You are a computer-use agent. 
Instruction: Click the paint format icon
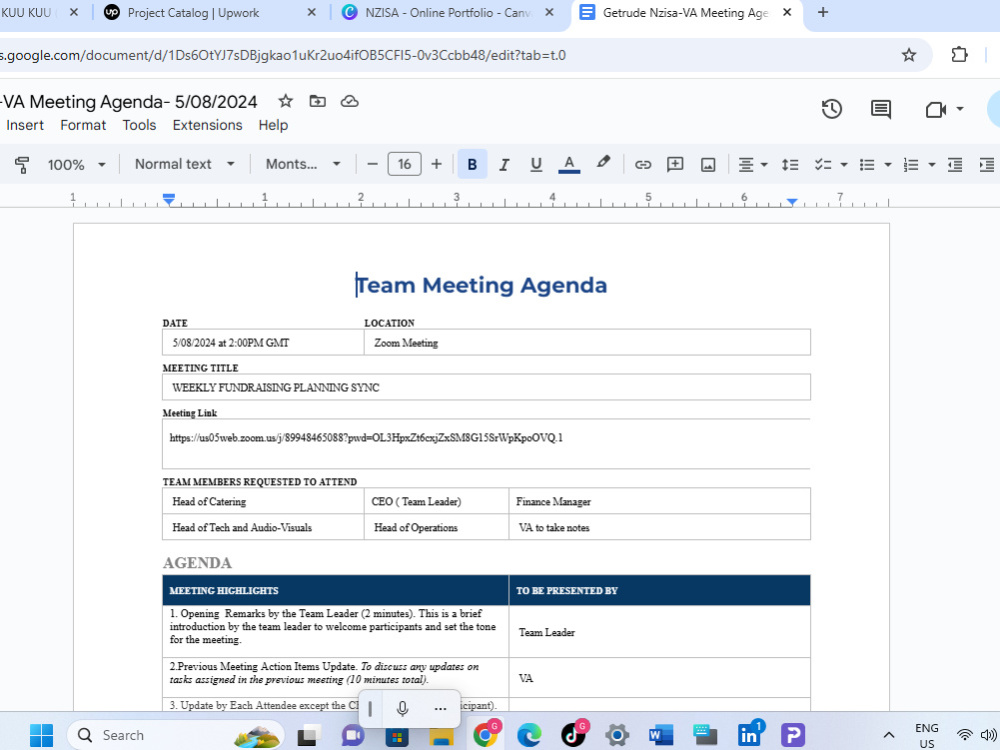tap(22, 165)
